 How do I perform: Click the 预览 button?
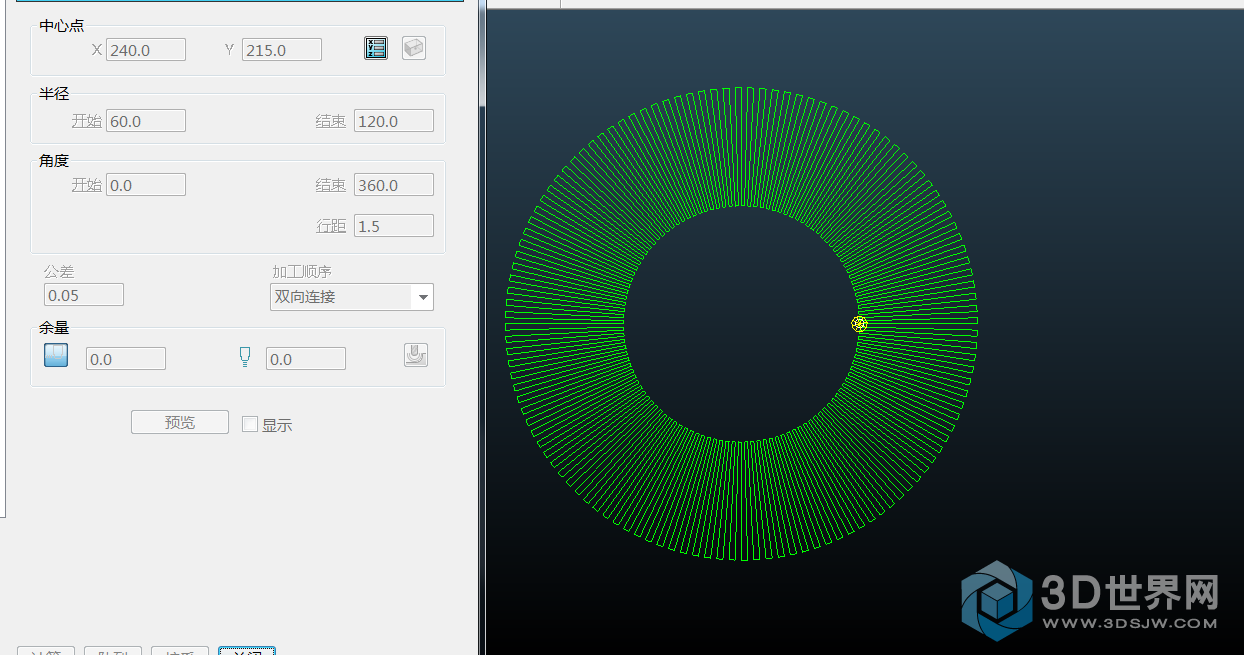180,422
